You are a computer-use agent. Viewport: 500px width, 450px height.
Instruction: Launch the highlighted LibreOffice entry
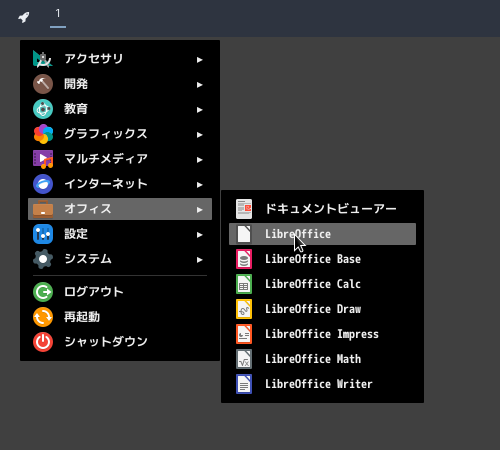pyautogui.click(x=322, y=234)
